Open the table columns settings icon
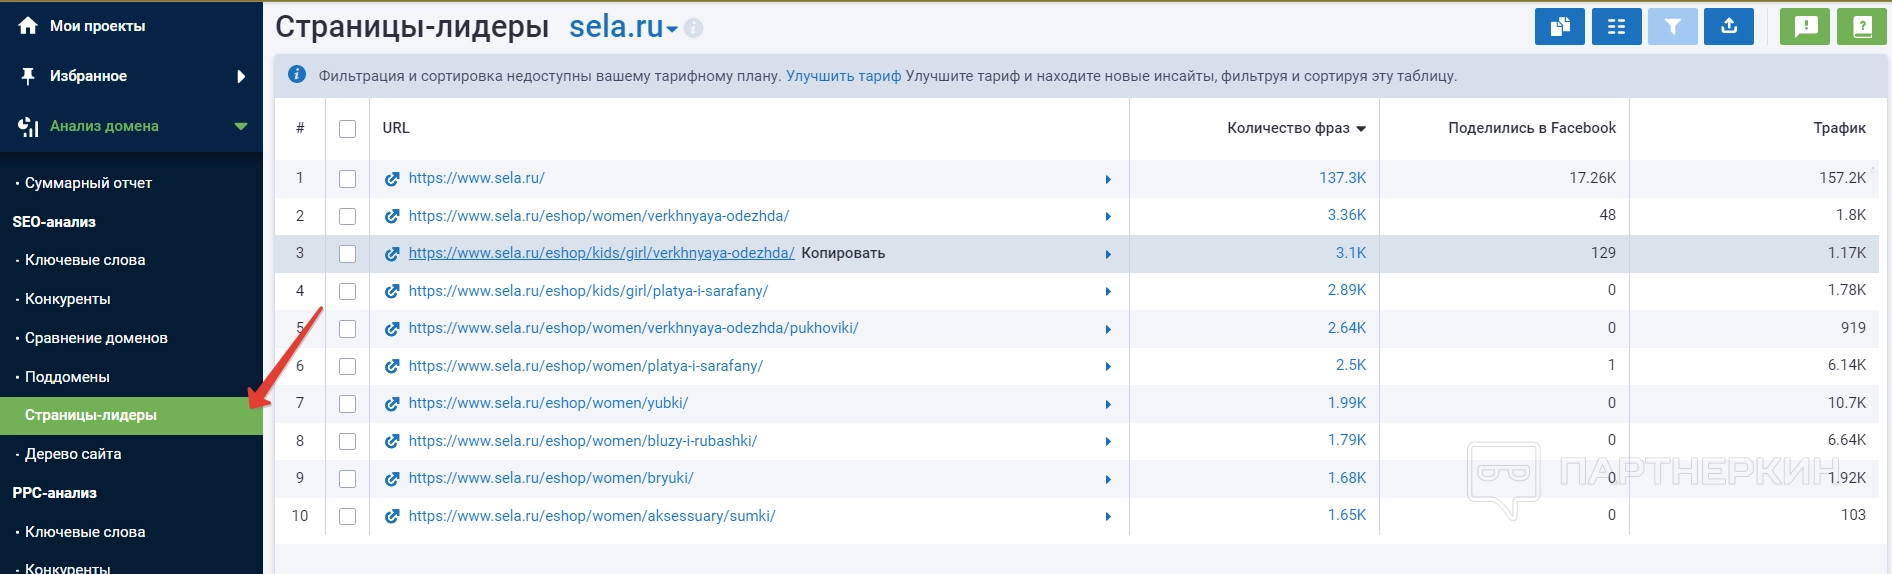The image size is (1892, 574). (x=1616, y=27)
